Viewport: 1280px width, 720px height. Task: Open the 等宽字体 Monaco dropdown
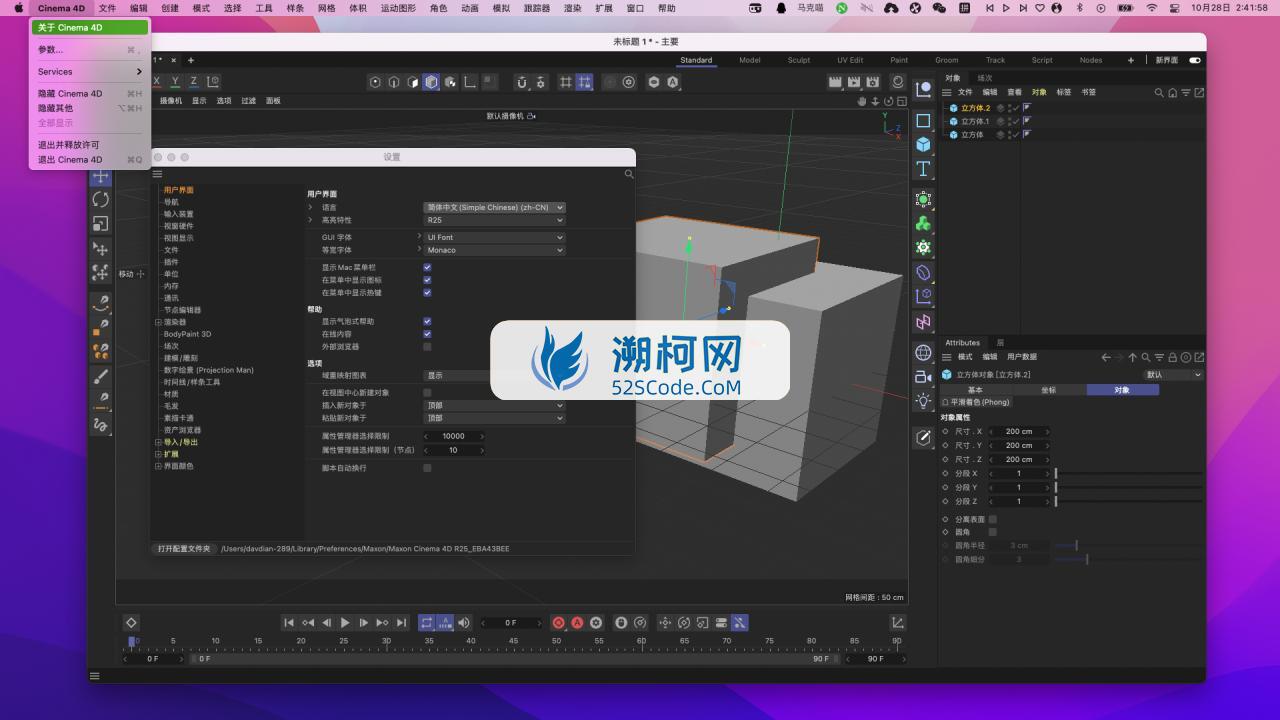click(x=495, y=250)
